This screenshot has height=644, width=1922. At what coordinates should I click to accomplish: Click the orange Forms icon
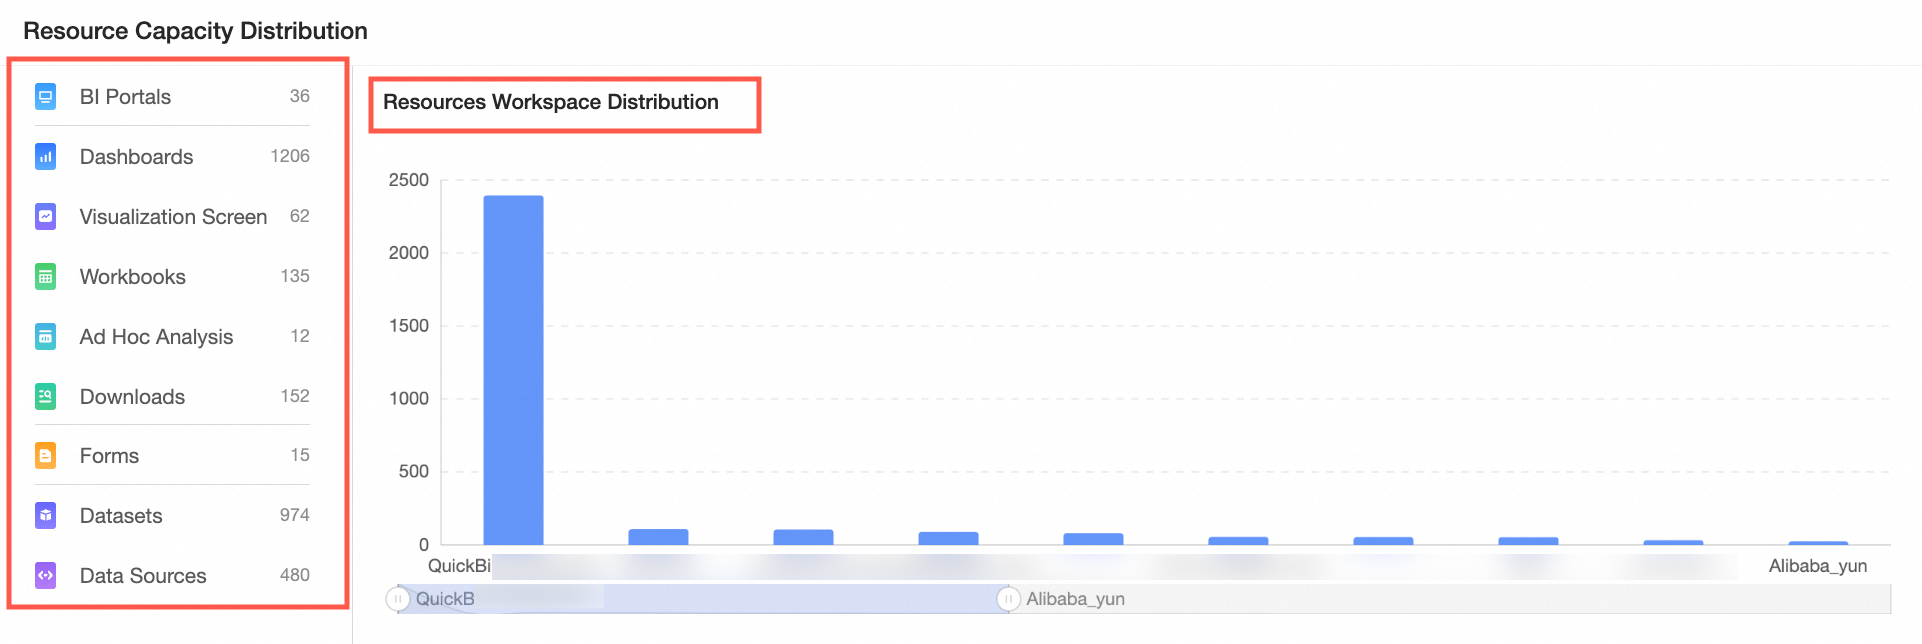[x=45, y=456]
